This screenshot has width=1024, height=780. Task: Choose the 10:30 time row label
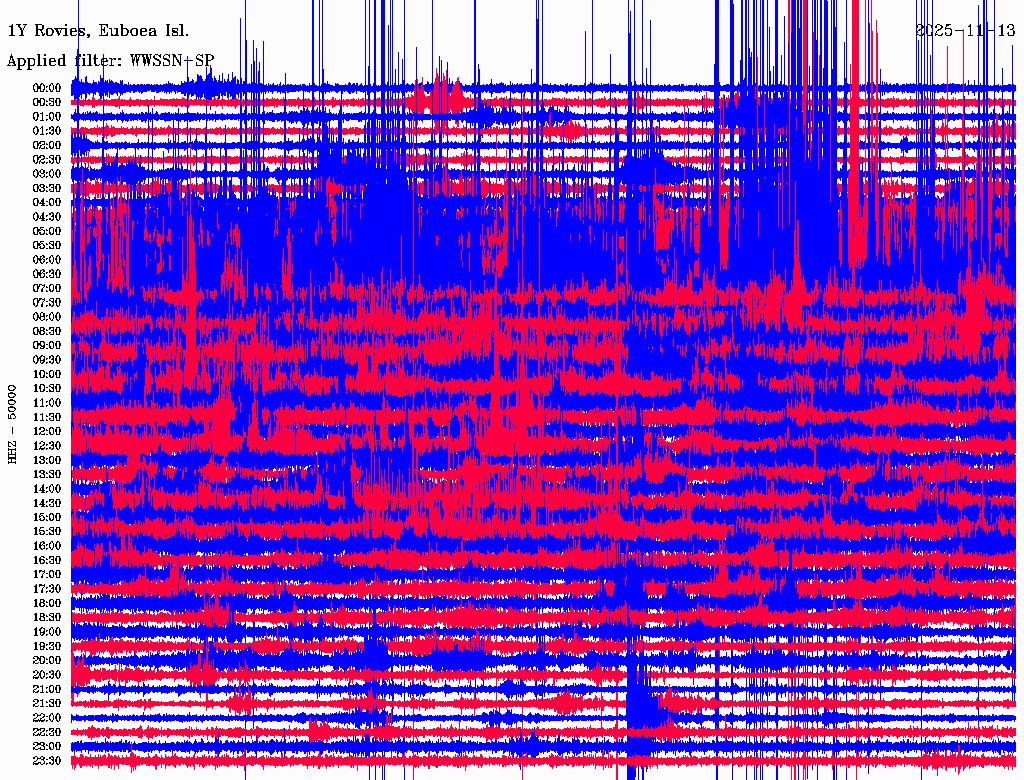pos(48,388)
